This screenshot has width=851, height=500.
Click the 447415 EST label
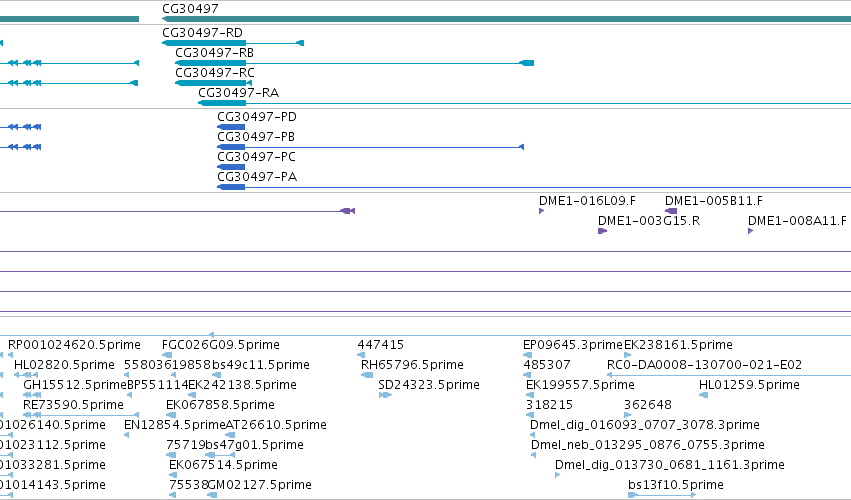(380, 345)
